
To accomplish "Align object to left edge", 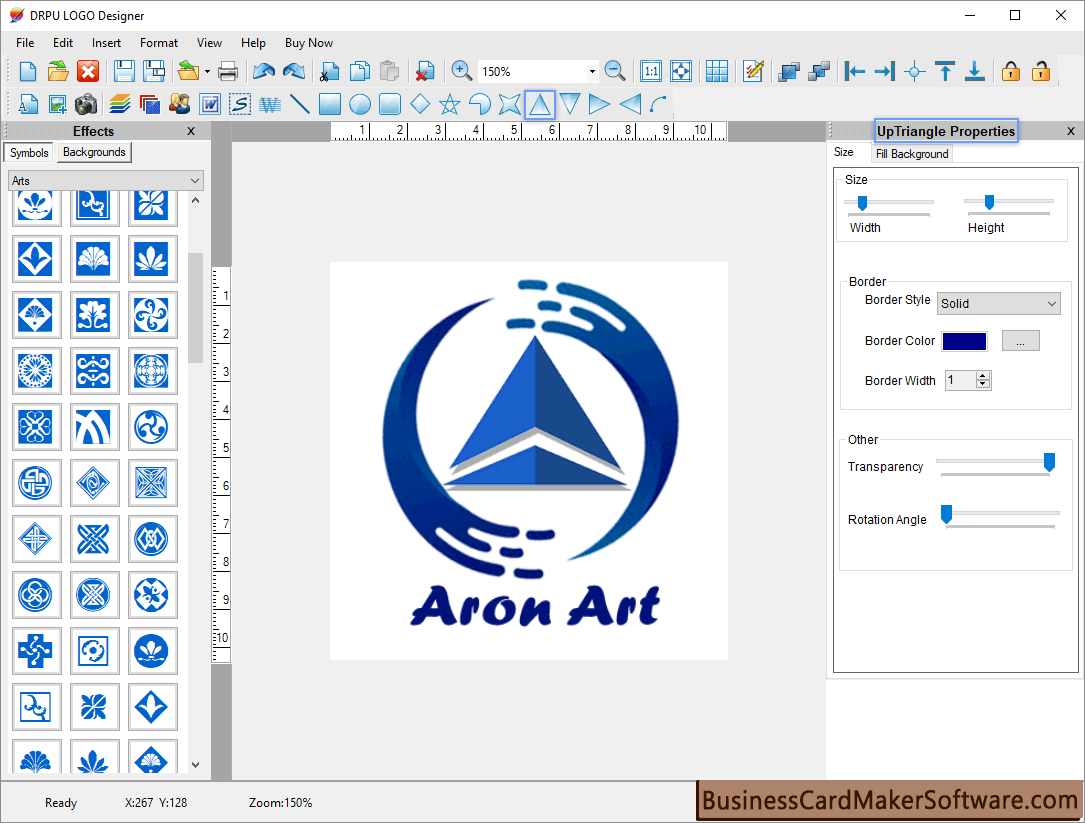I will pos(855,71).
